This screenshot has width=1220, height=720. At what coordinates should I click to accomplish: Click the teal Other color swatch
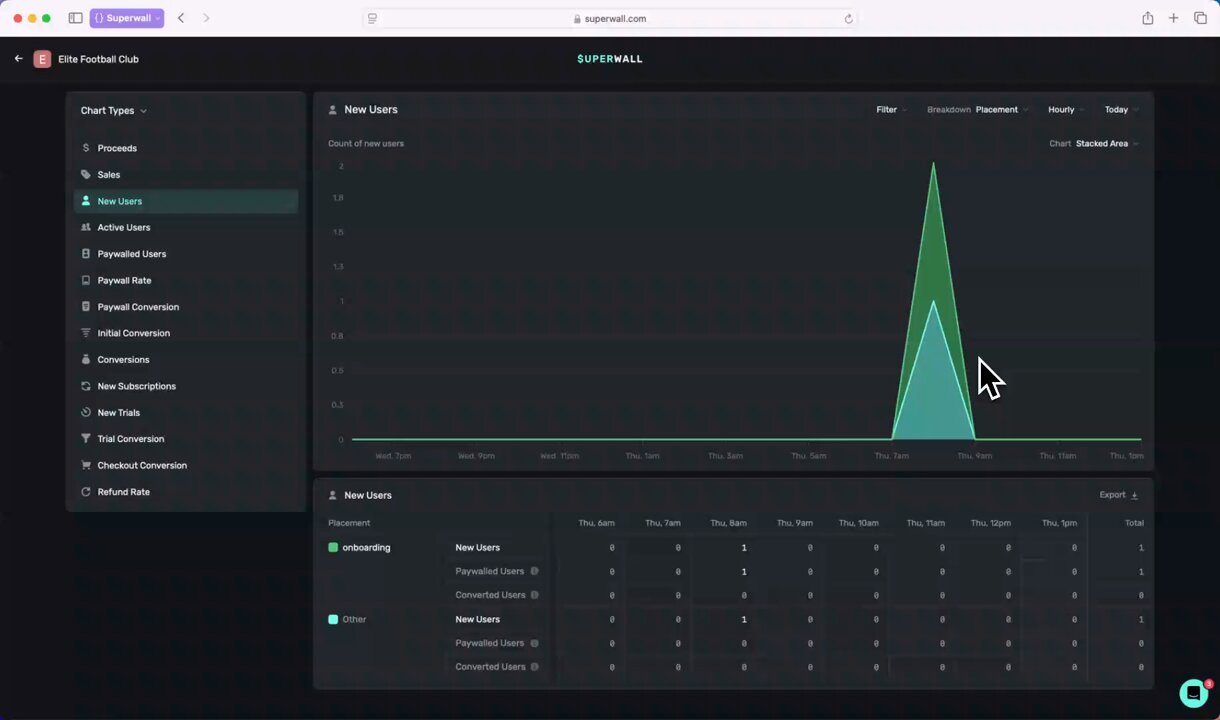333,620
